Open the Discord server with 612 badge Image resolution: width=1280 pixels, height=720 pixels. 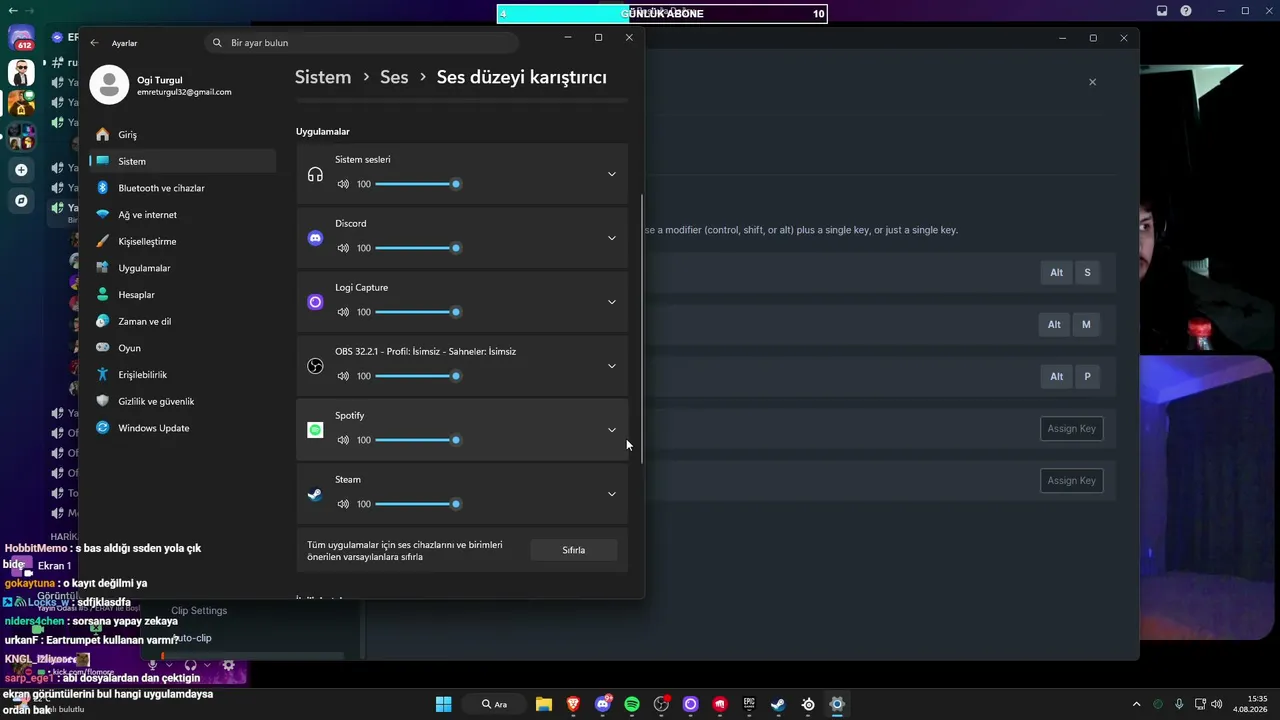coord(21,40)
